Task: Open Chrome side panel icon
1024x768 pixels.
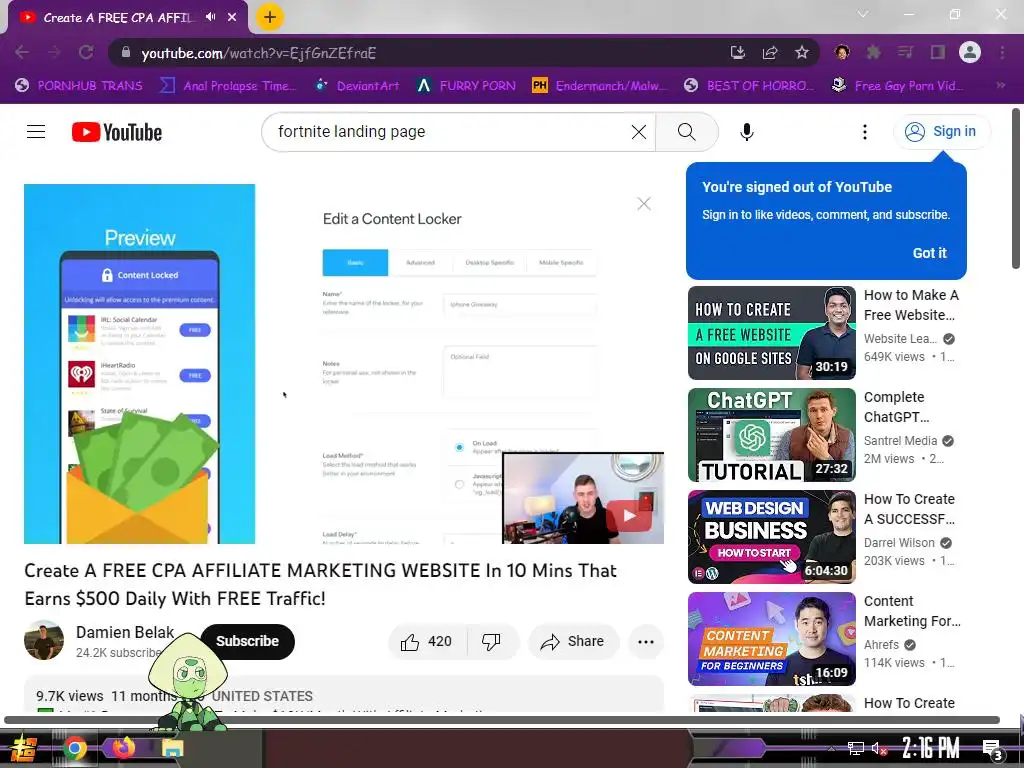Action: [x=938, y=52]
